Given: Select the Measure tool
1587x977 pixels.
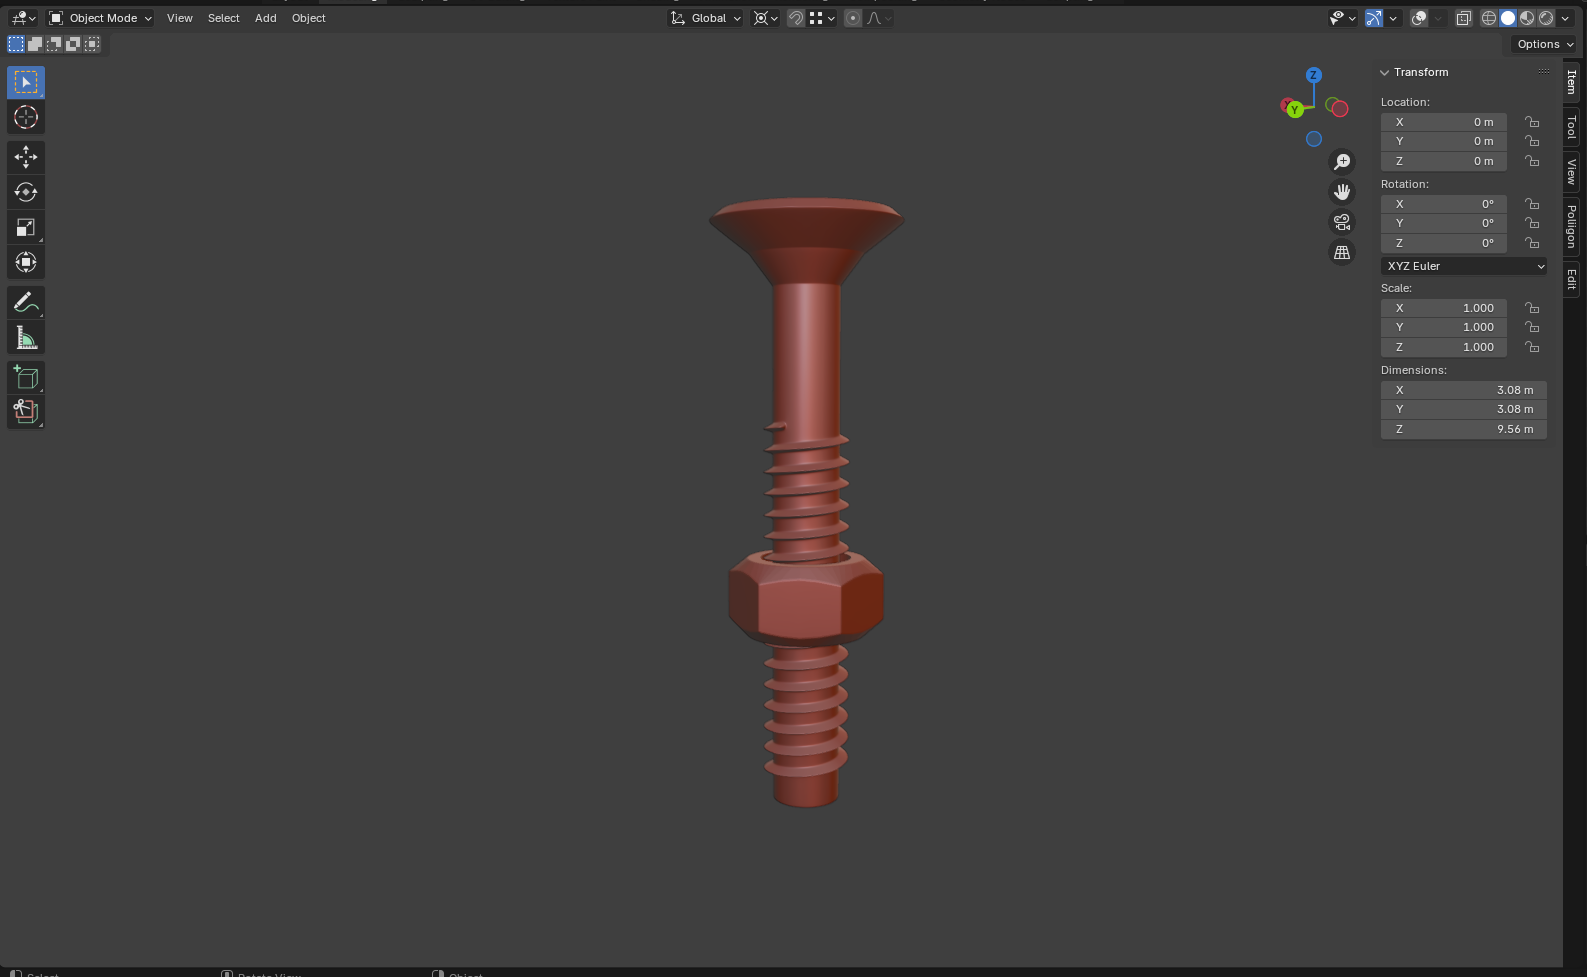Looking at the screenshot, I should pyautogui.click(x=26, y=338).
